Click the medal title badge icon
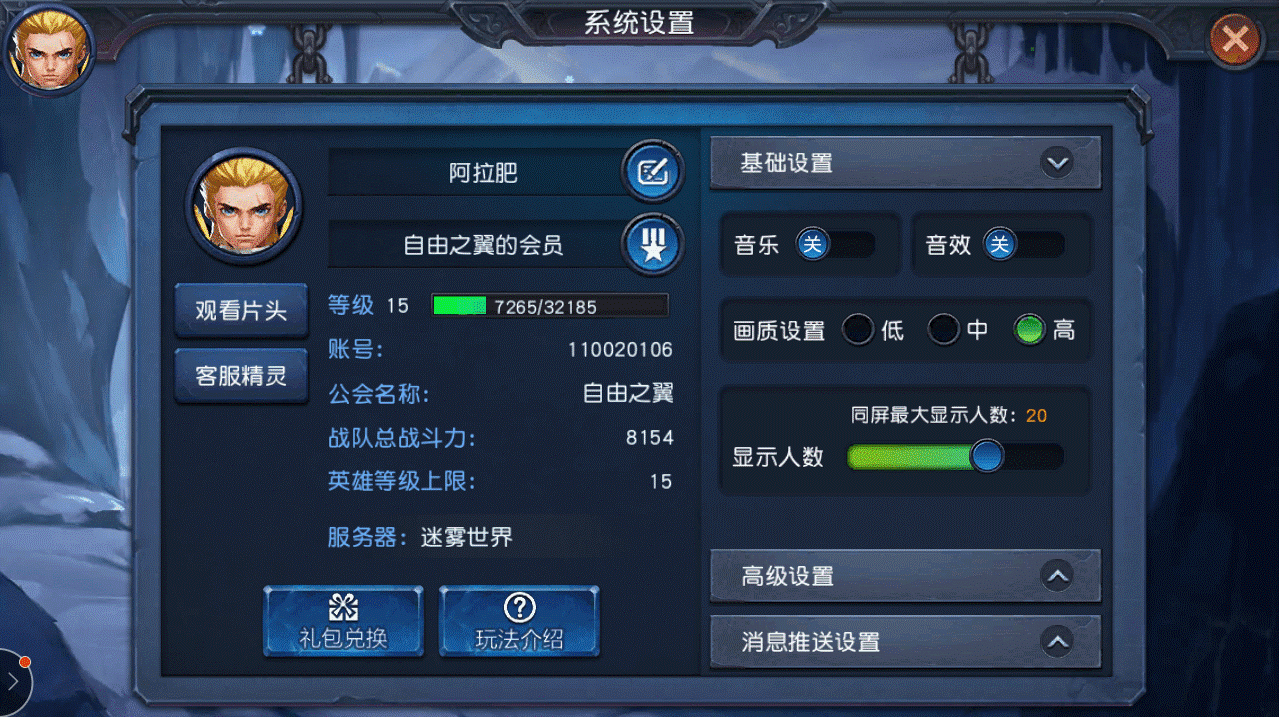This screenshot has width=1279, height=717. 653,243
